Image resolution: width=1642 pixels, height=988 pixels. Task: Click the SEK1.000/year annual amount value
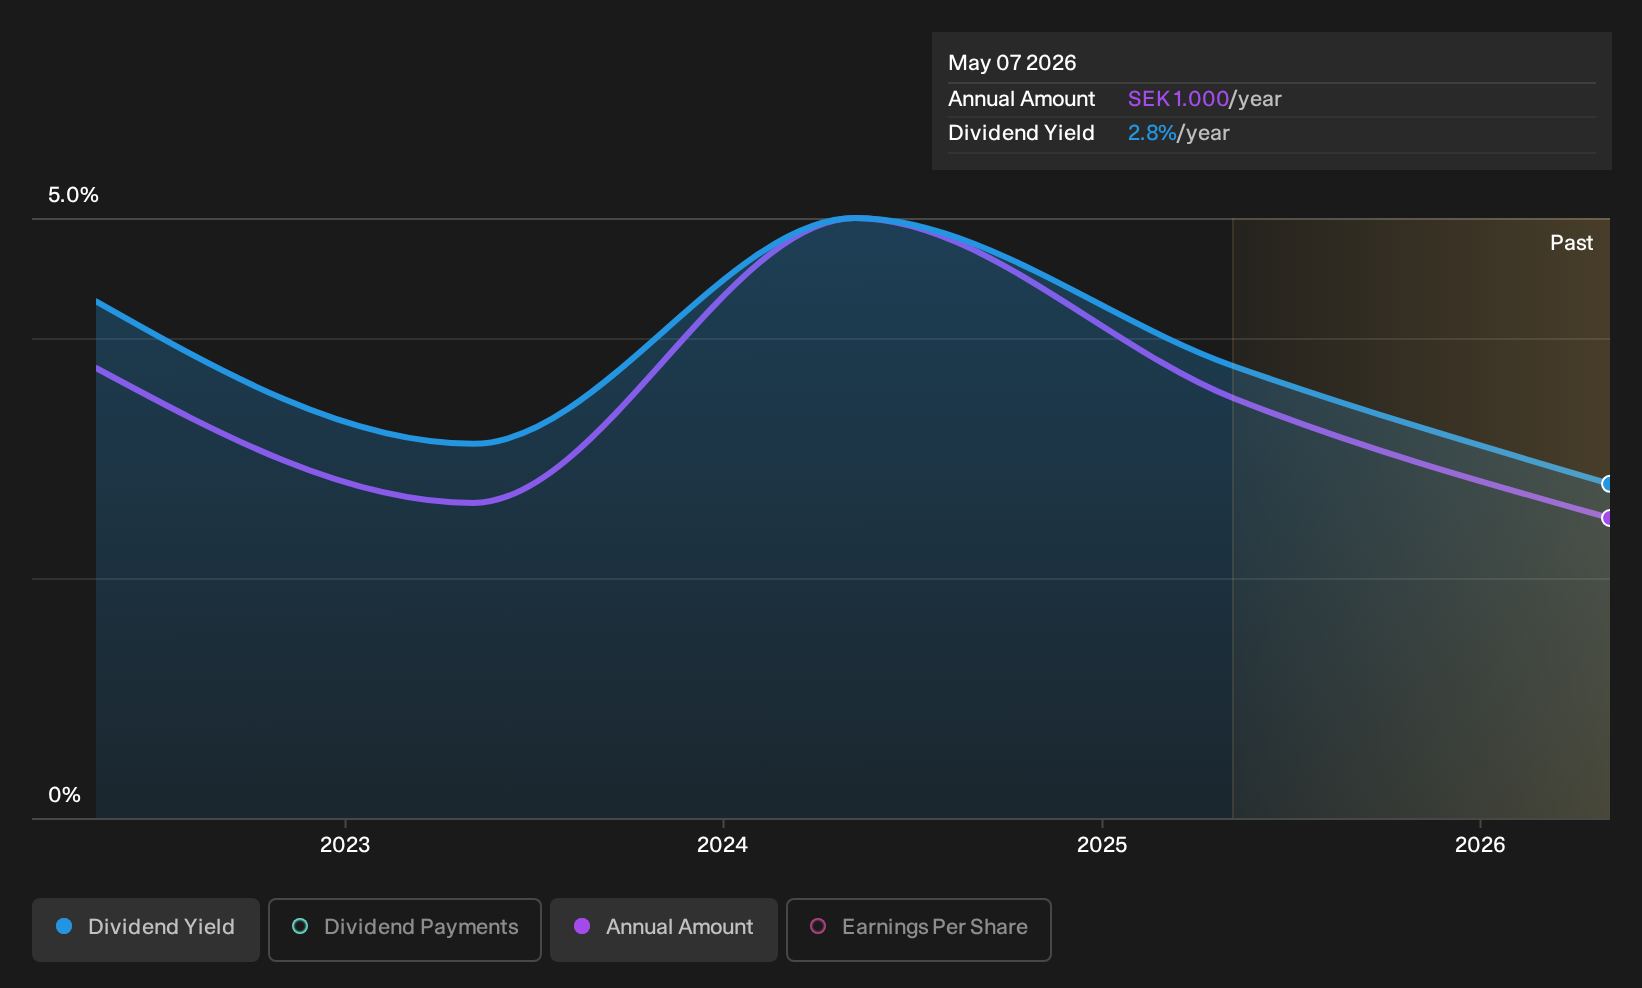pyautogui.click(x=1204, y=99)
